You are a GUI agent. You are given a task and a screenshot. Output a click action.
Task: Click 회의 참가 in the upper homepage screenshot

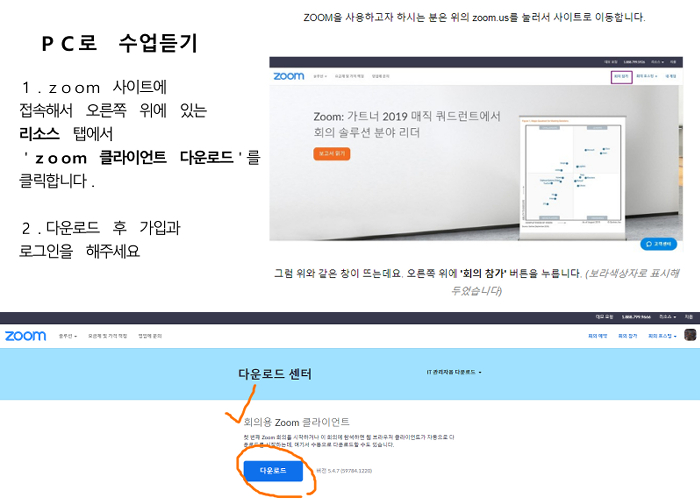coord(621,76)
